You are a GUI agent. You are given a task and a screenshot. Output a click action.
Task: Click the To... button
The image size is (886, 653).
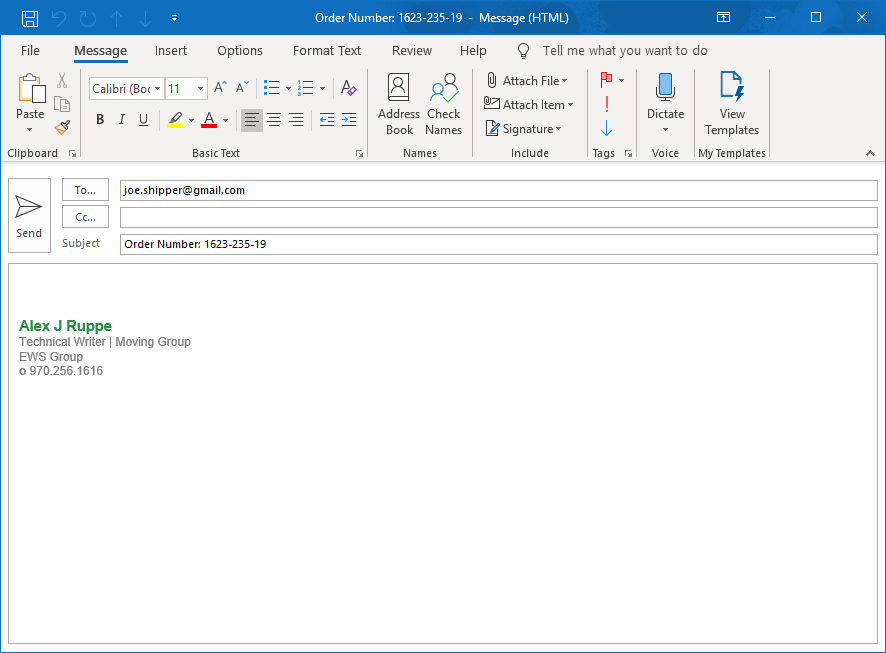click(85, 190)
